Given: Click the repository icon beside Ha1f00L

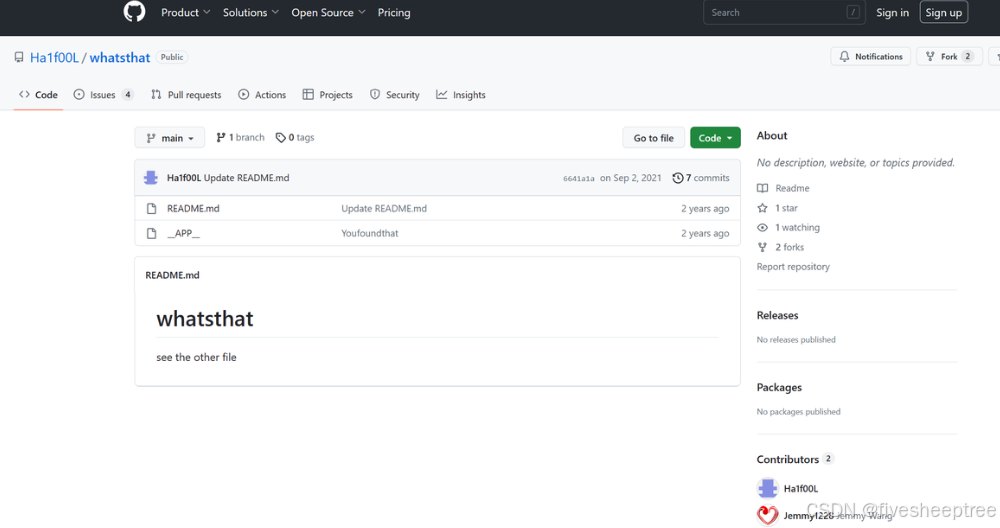Looking at the screenshot, I should pos(19,57).
